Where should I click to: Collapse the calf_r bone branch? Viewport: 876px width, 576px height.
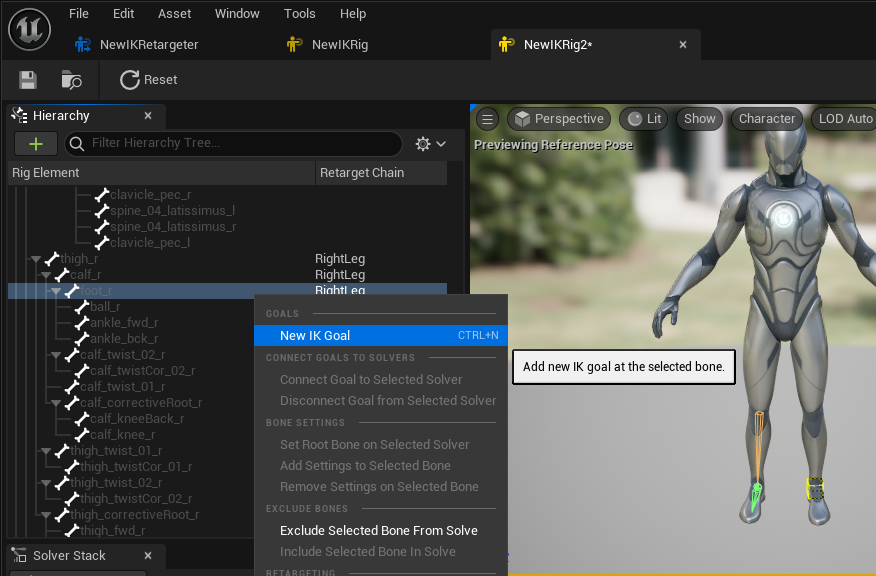coord(46,275)
